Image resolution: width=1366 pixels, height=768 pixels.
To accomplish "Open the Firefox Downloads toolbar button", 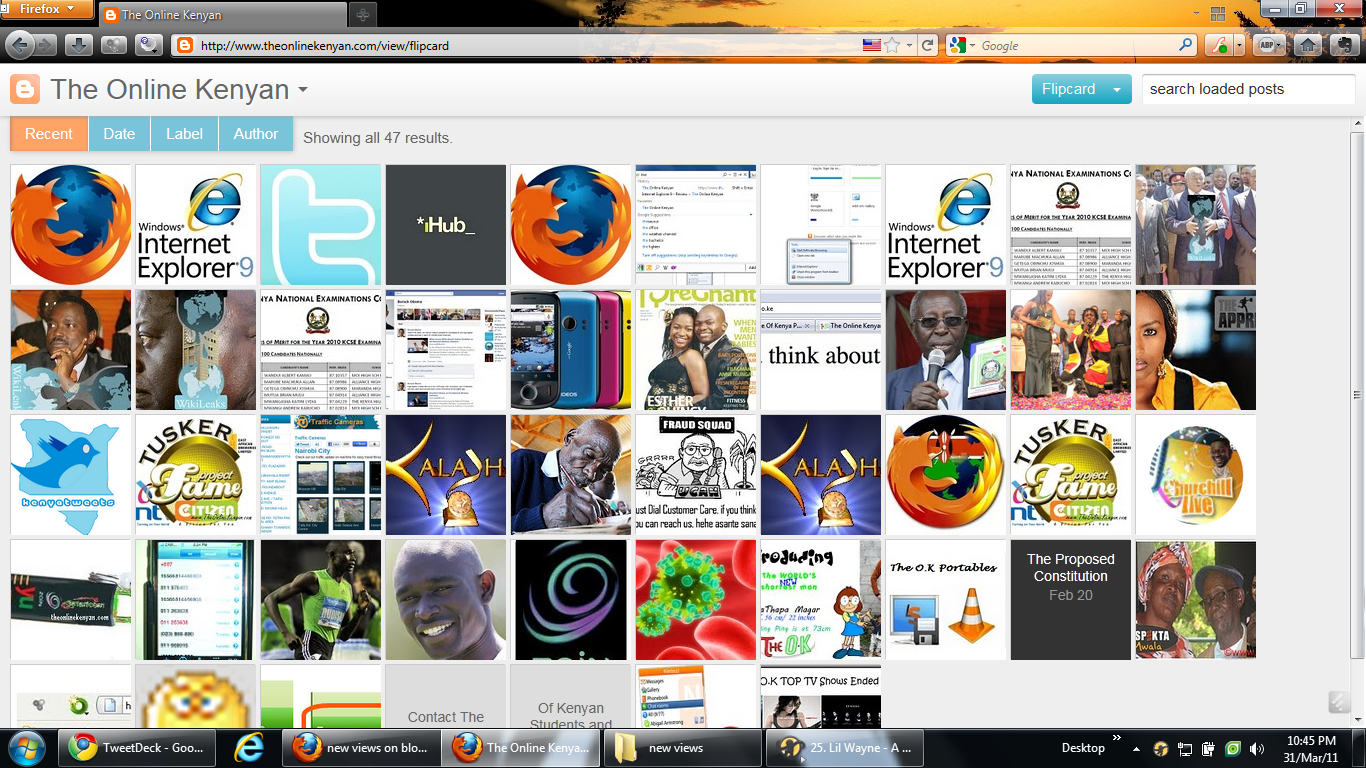I will click(80, 45).
